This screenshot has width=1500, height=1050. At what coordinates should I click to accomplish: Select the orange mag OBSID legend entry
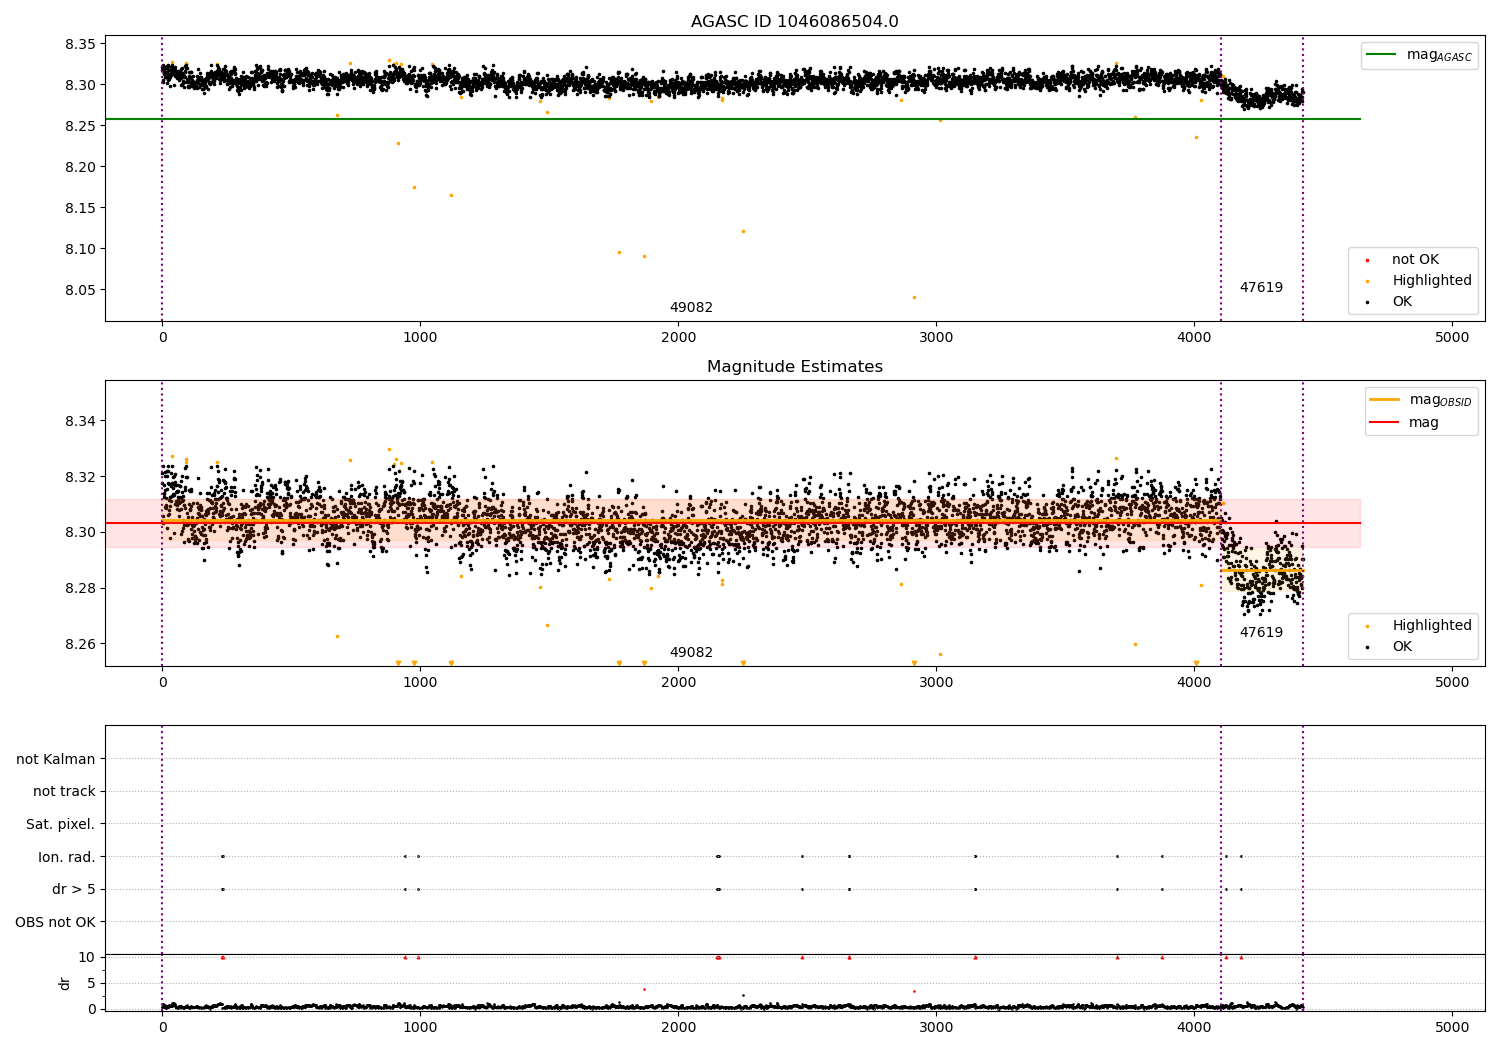click(1421, 400)
